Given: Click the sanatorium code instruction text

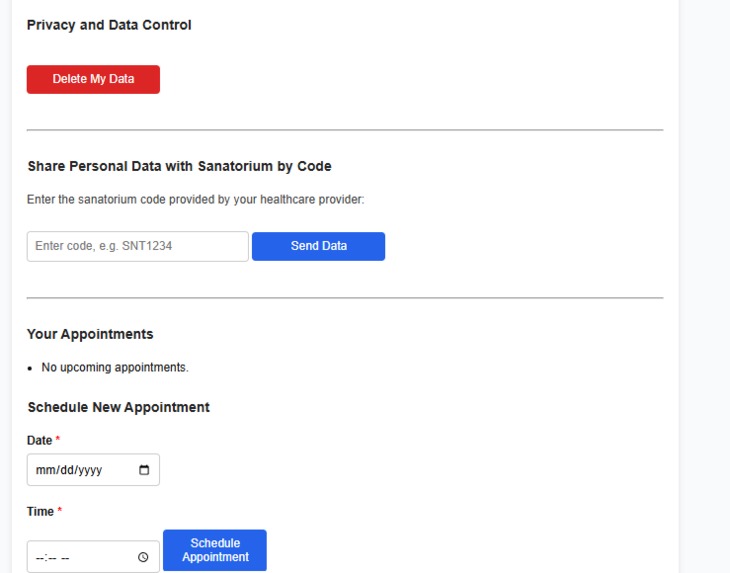Looking at the screenshot, I should (196, 200).
